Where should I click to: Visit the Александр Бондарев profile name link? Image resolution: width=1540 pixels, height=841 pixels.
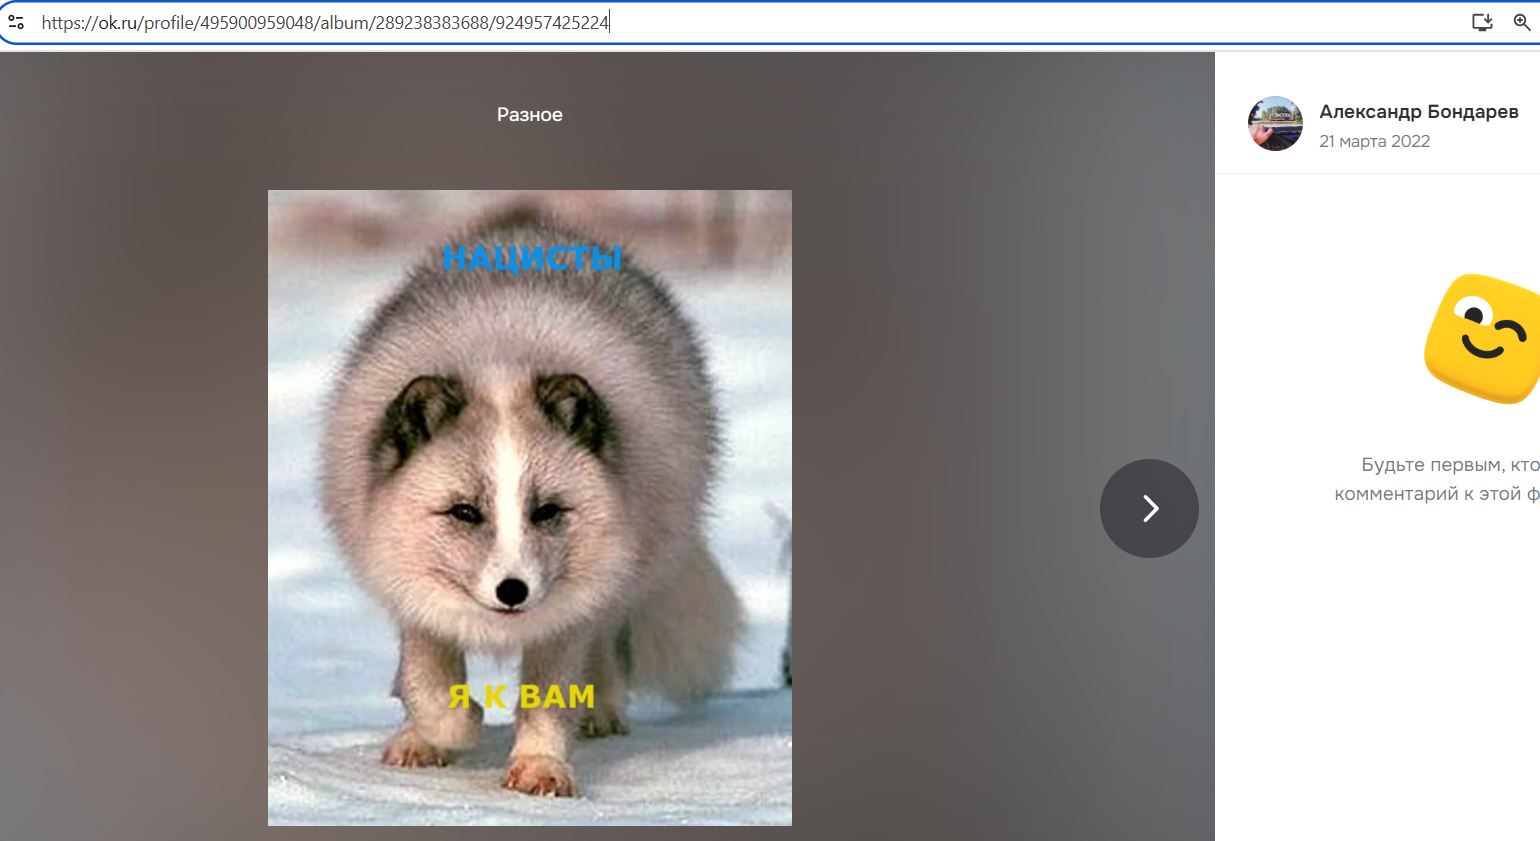[x=1418, y=112]
